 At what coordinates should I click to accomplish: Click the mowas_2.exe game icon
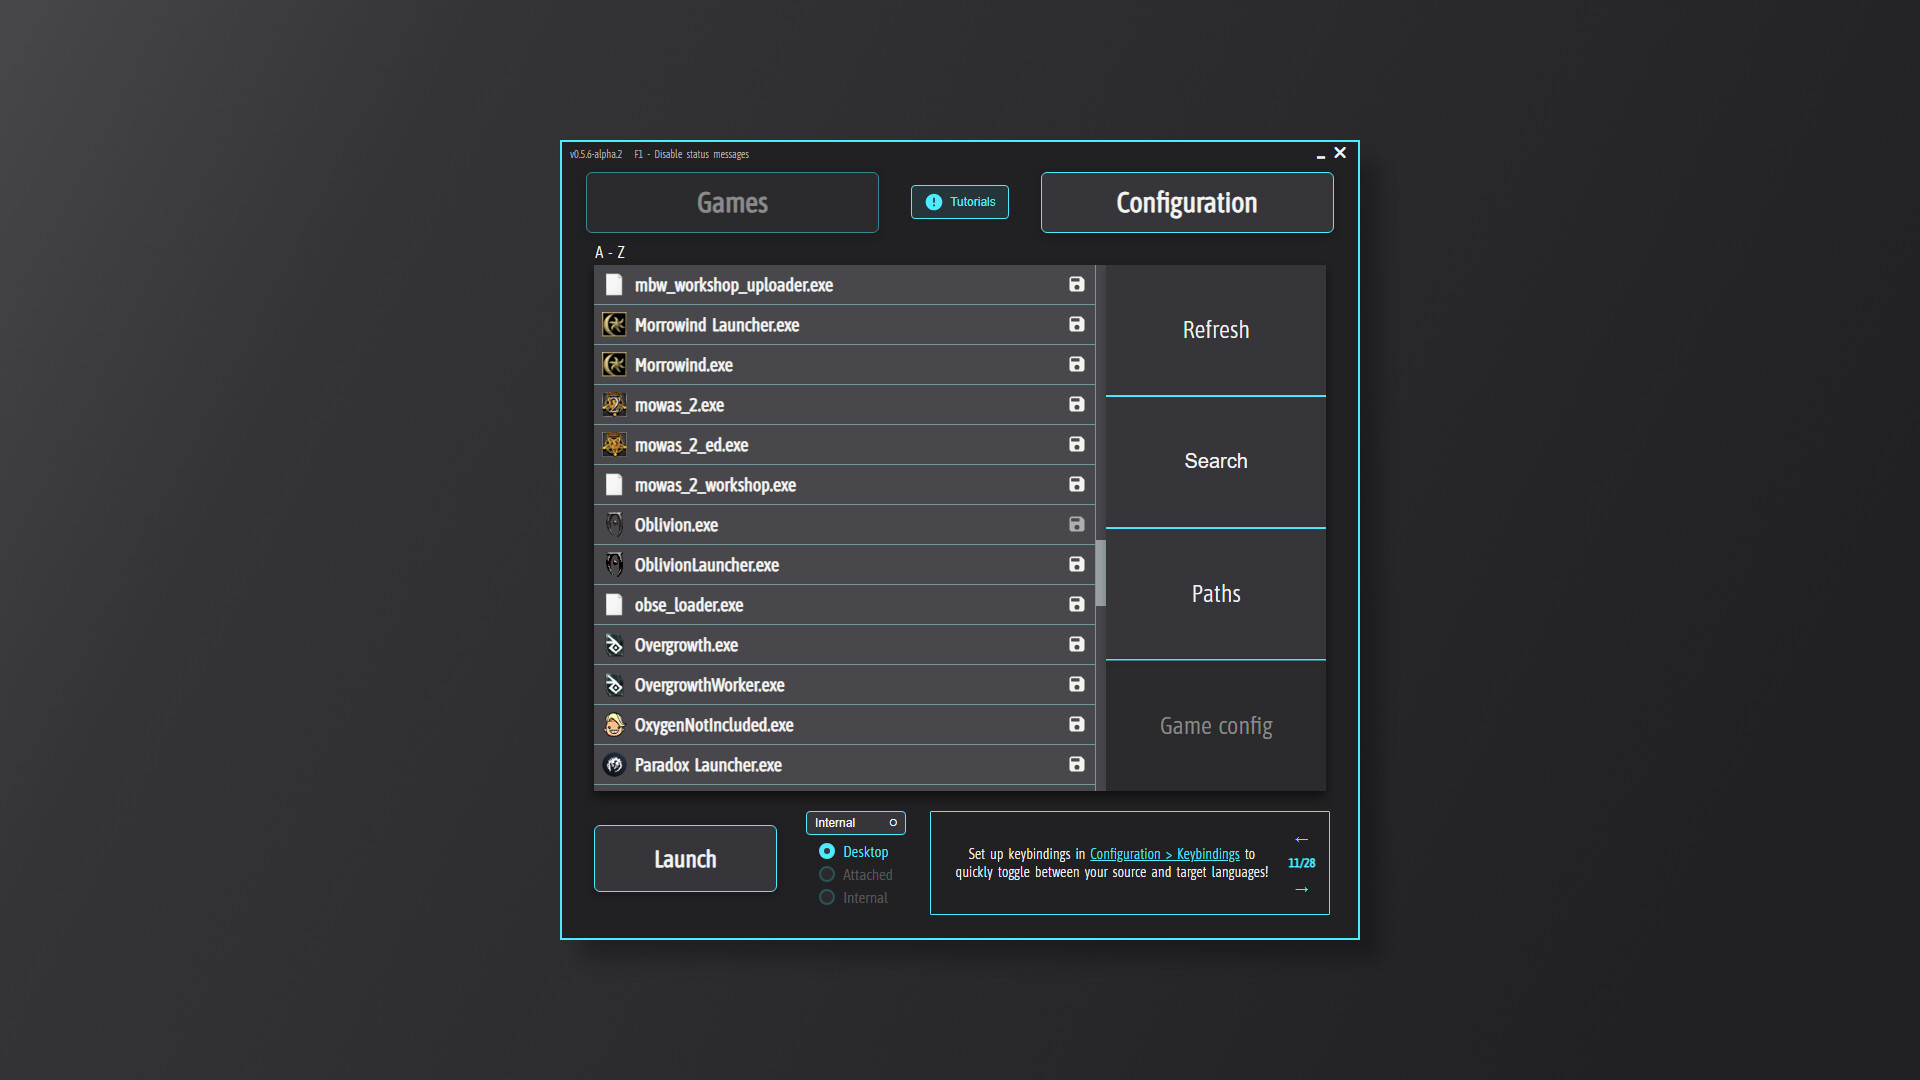click(614, 404)
